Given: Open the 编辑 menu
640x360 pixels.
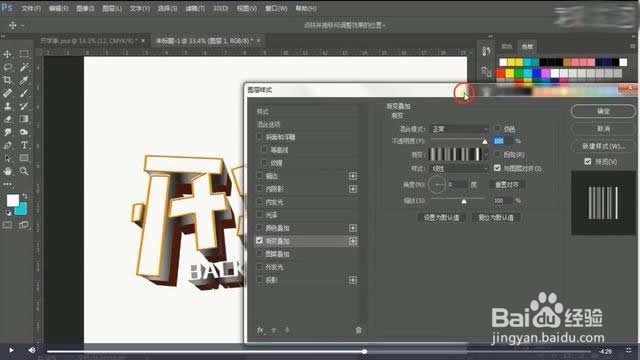Looking at the screenshot, I should tap(58, 8).
